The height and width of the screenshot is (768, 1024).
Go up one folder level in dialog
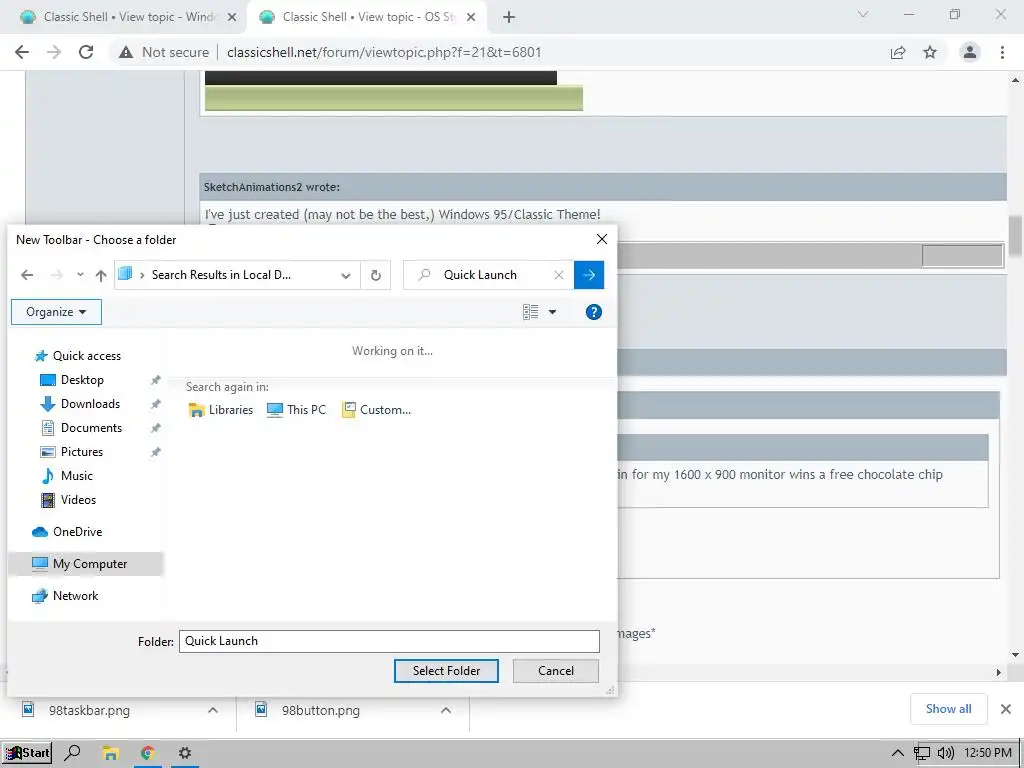101,275
